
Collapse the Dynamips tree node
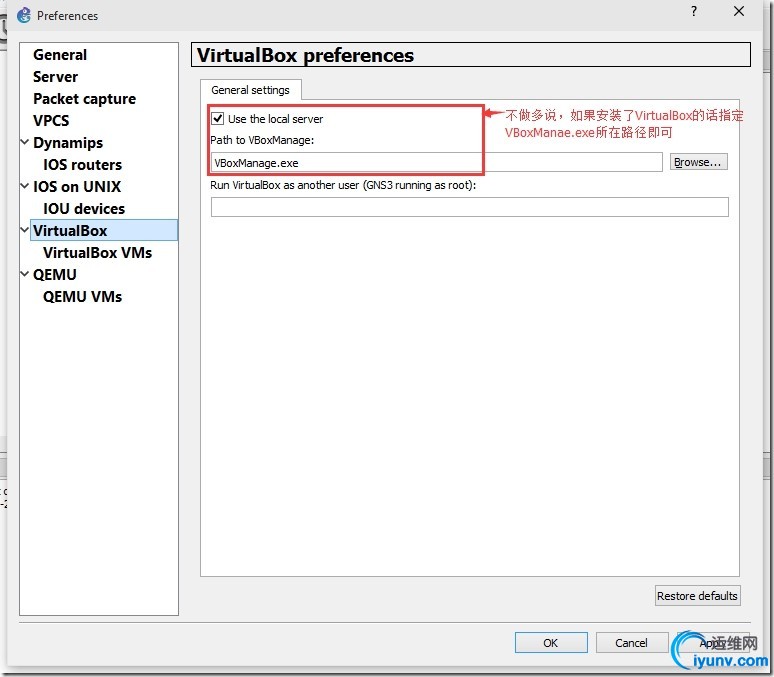(x=25, y=142)
